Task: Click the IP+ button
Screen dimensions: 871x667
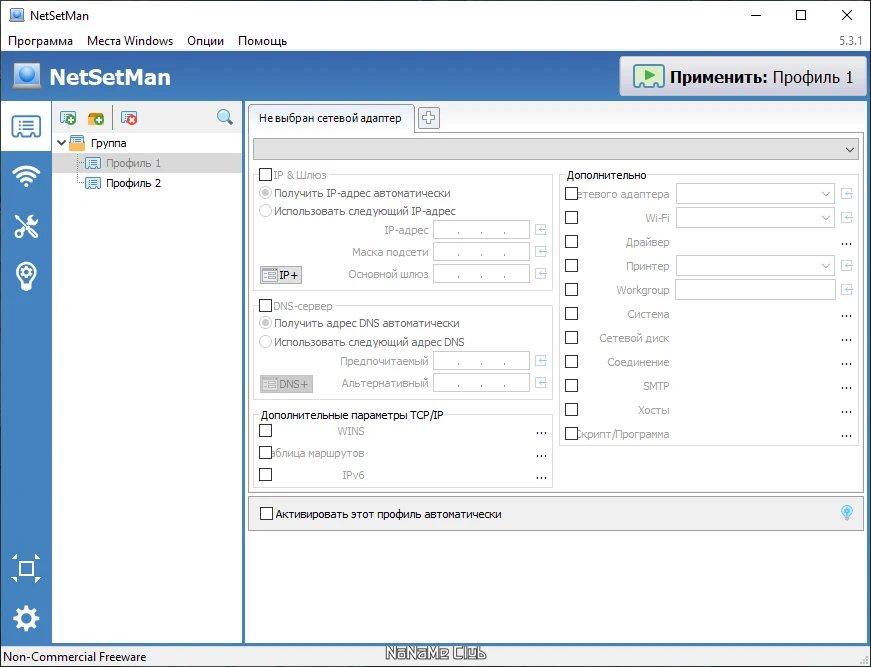Action: click(x=281, y=275)
